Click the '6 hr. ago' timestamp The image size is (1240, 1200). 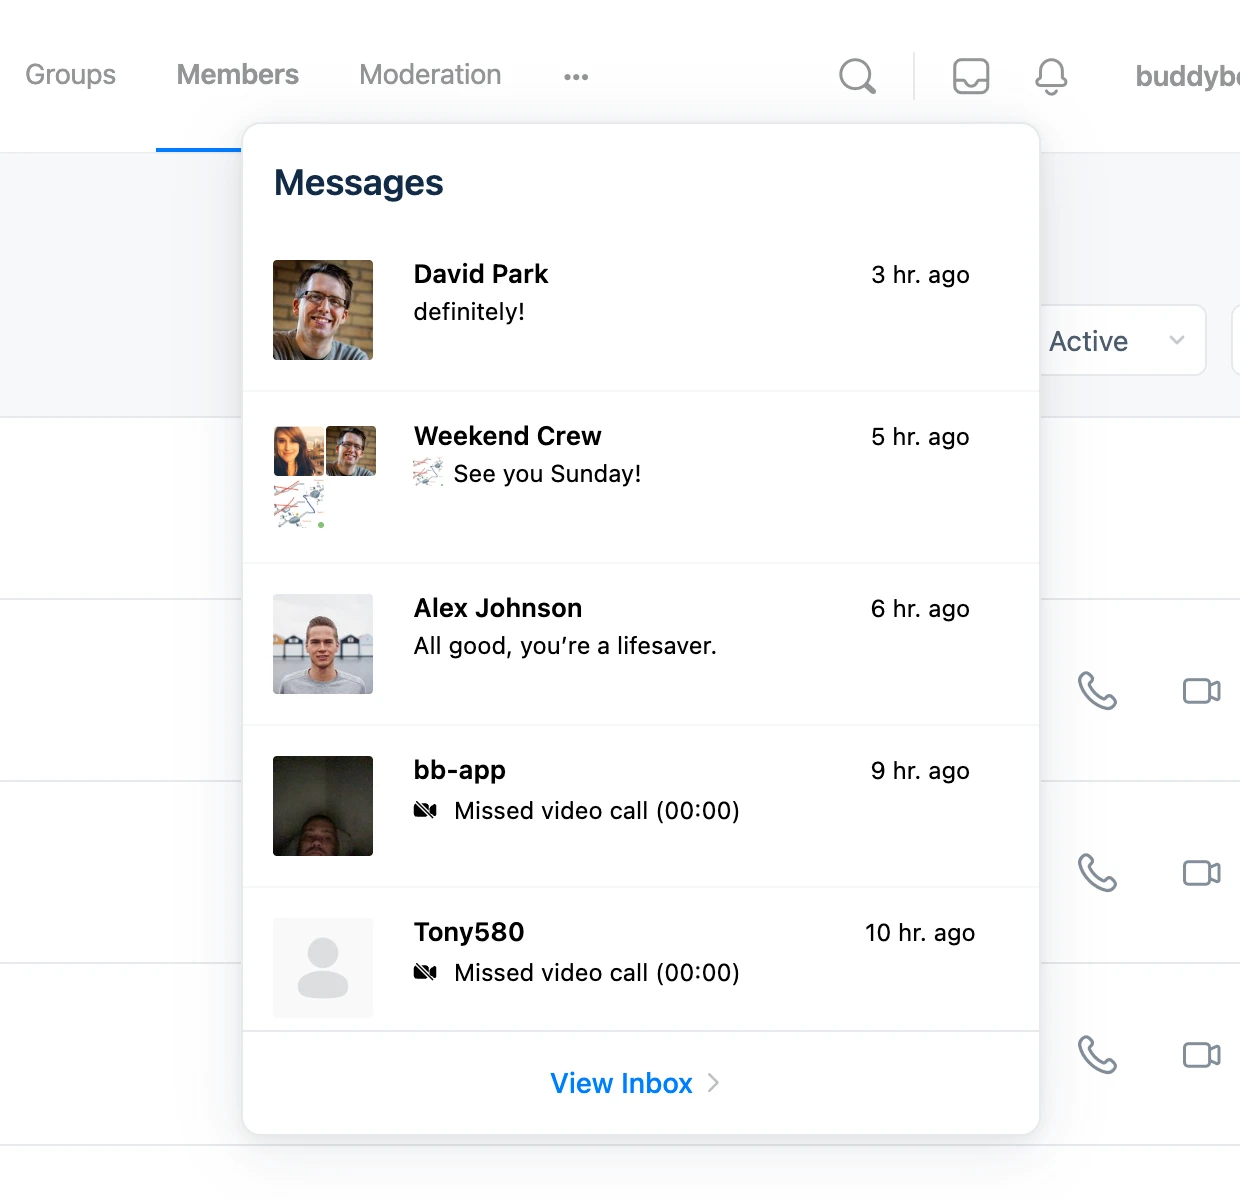pos(920,609)
